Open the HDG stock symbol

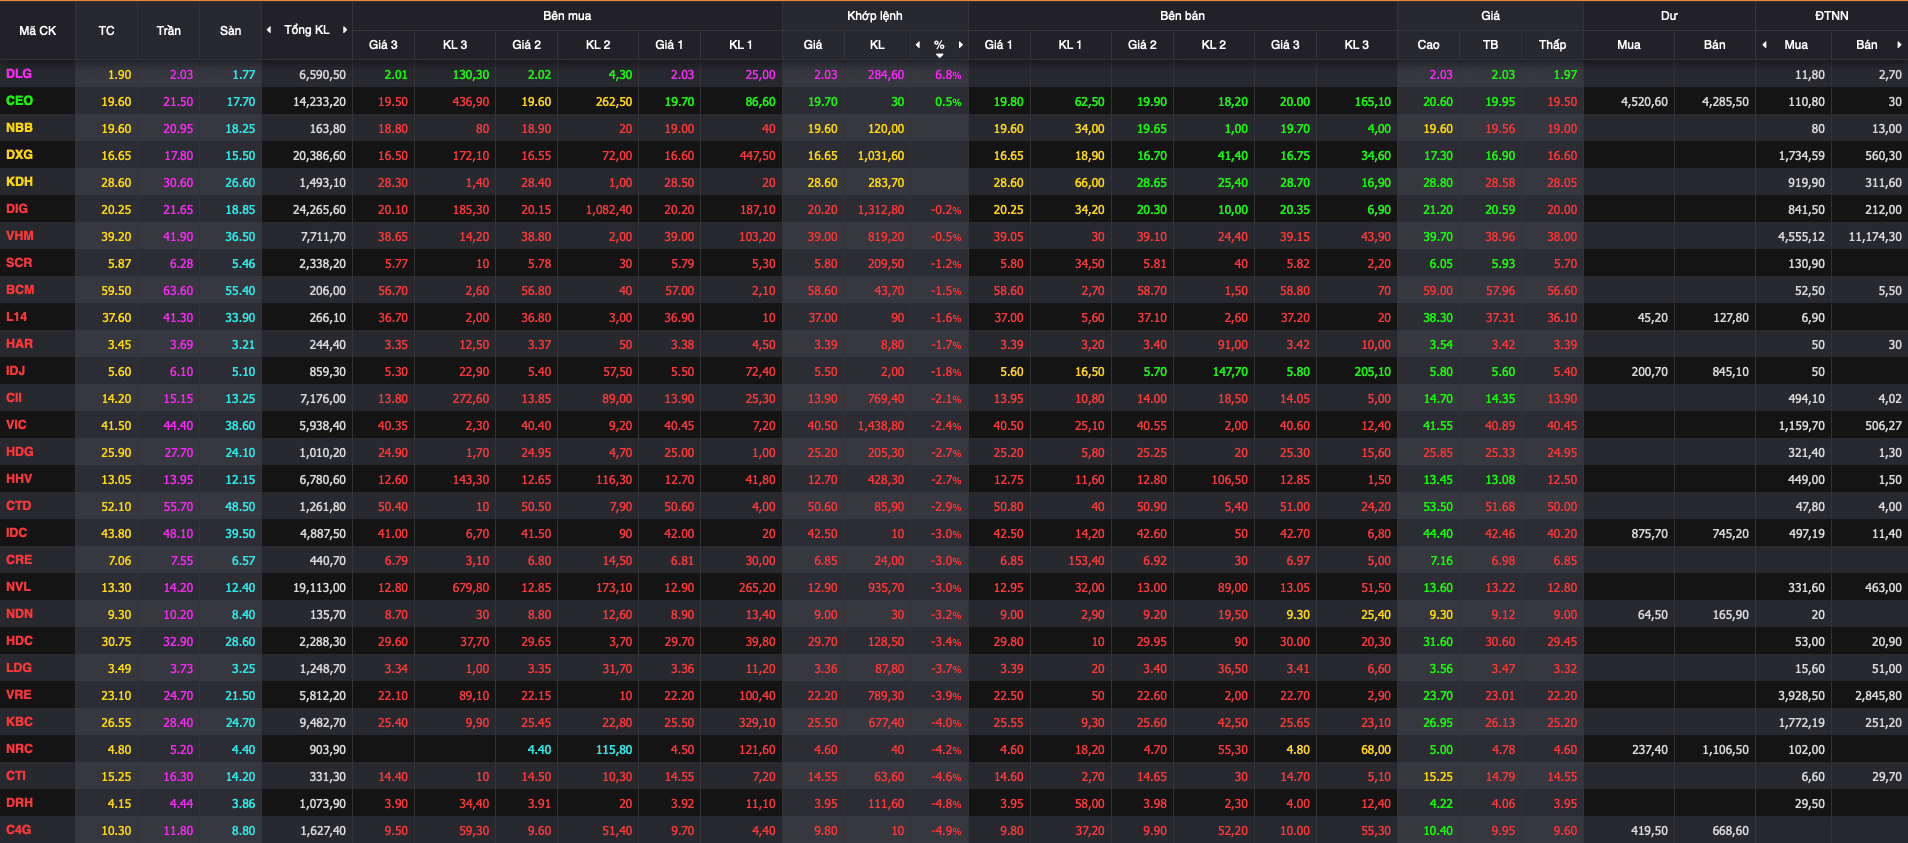[x=19, y=452]
